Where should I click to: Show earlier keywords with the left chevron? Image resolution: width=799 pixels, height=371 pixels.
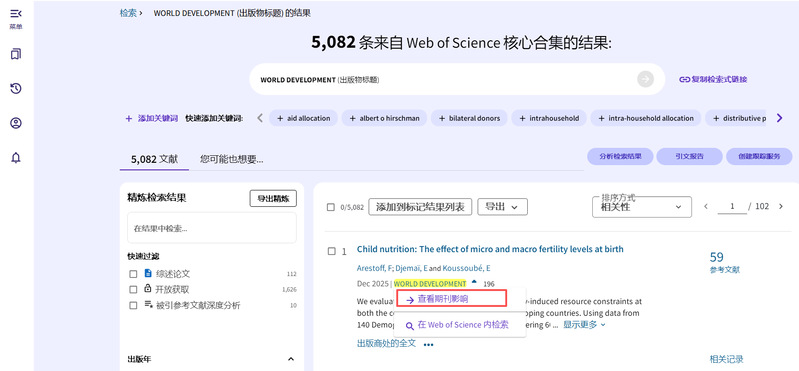tap(260, 118)
